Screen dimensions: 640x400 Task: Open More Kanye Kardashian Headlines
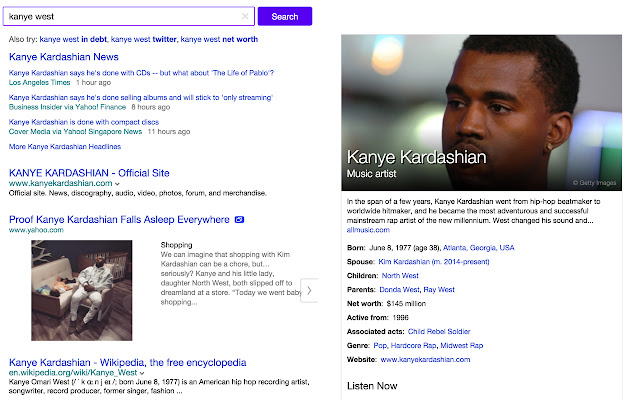point(64,146)
